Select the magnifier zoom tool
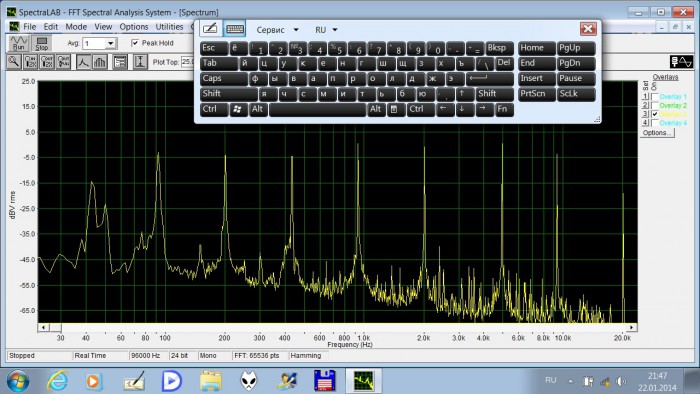This screenshot has height=394, width=700. tap(14, 62)
